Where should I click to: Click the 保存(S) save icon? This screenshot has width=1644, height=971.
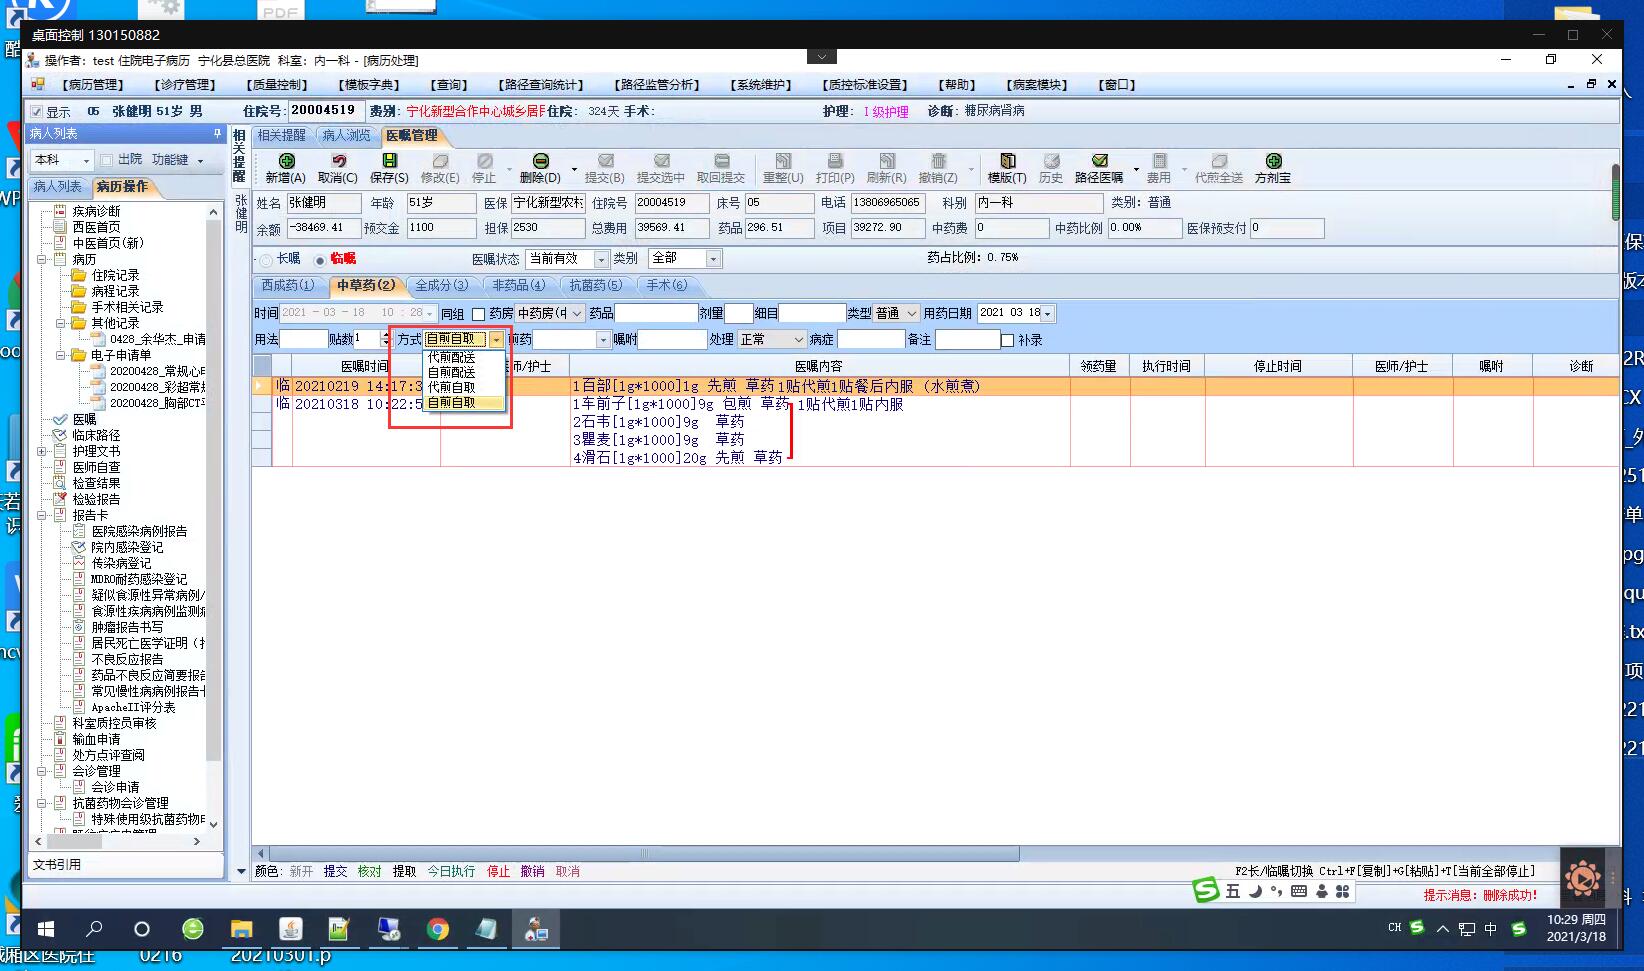pos(389,162)
